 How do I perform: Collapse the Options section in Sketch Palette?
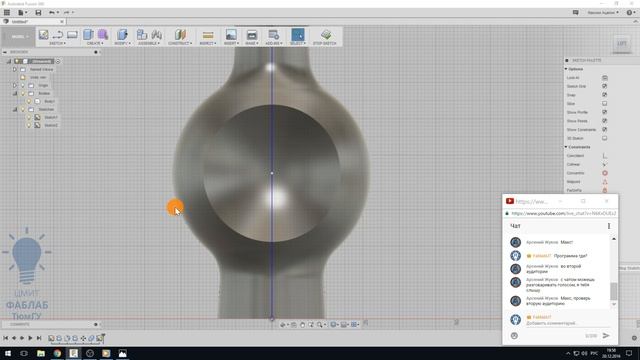tap(566, 69)
